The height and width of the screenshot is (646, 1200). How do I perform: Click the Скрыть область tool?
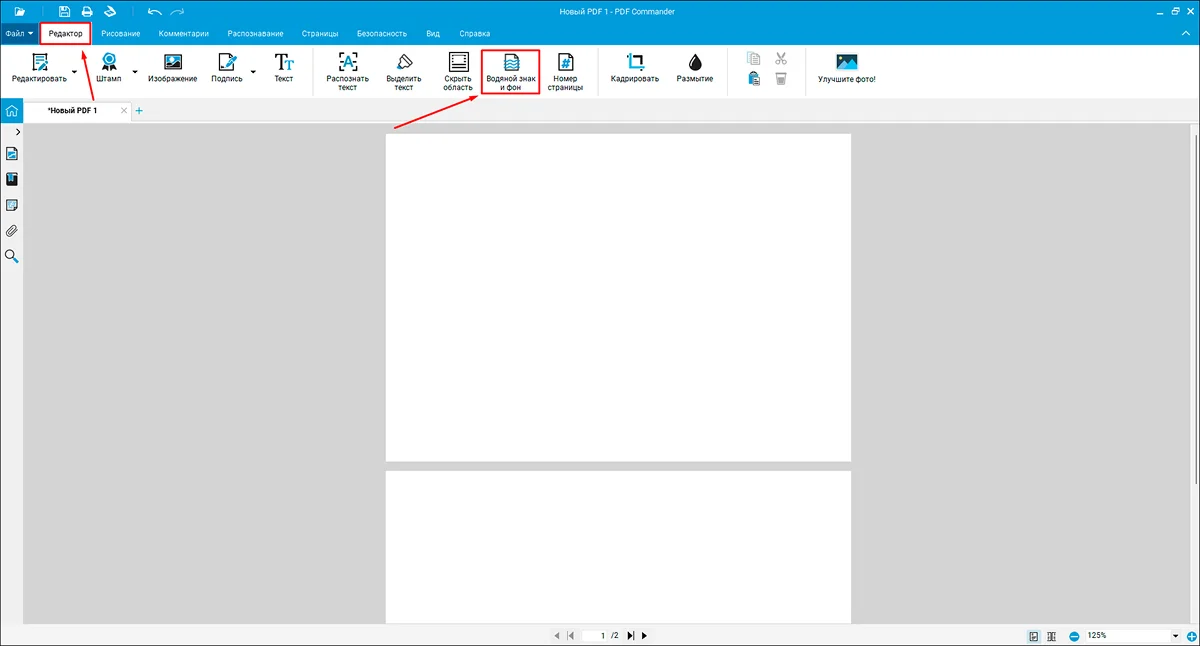click(458, 72)
